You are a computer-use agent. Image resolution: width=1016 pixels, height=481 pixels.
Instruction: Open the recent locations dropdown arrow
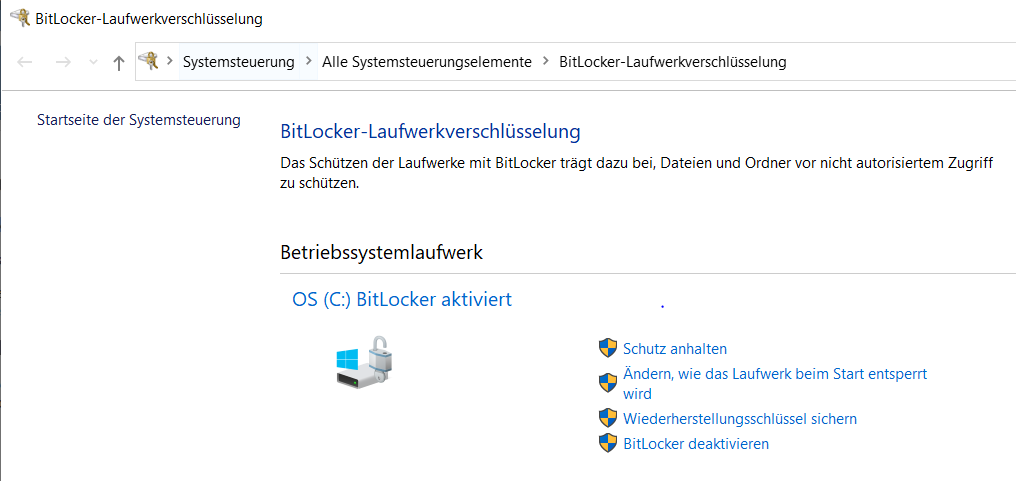point(93,62)
